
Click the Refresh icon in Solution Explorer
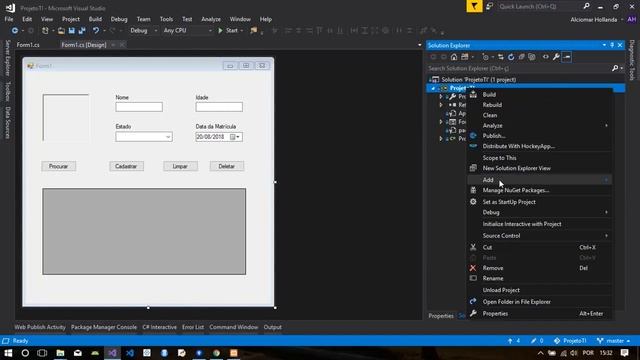(x=511, y=57)
